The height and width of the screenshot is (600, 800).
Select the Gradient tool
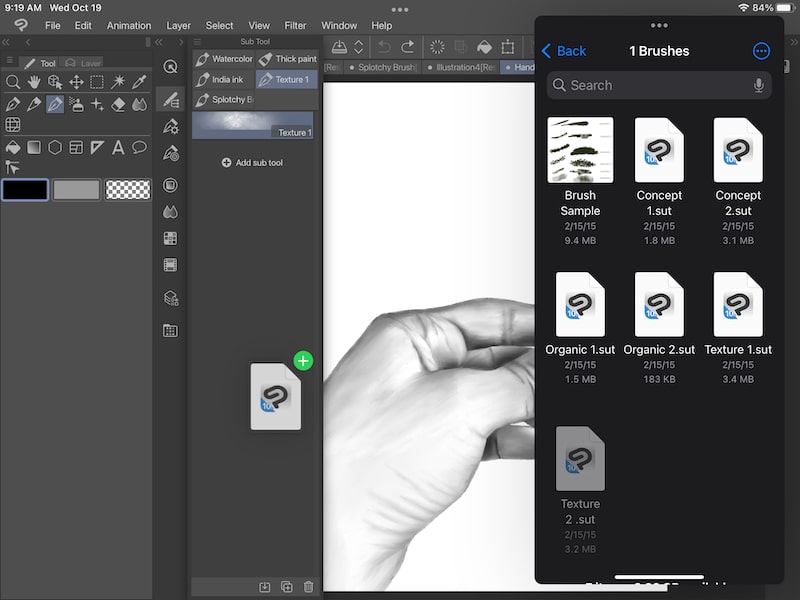point(34,147)
